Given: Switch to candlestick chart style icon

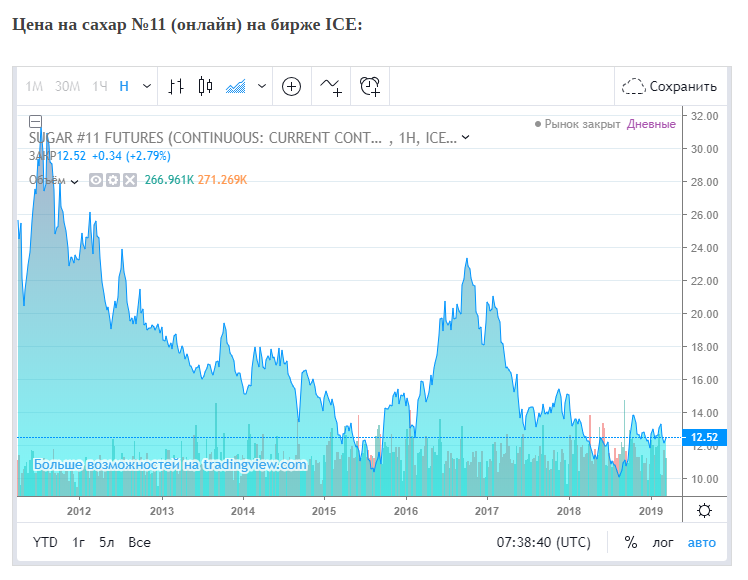Looking at the screenshot, I should coord(205,86).
